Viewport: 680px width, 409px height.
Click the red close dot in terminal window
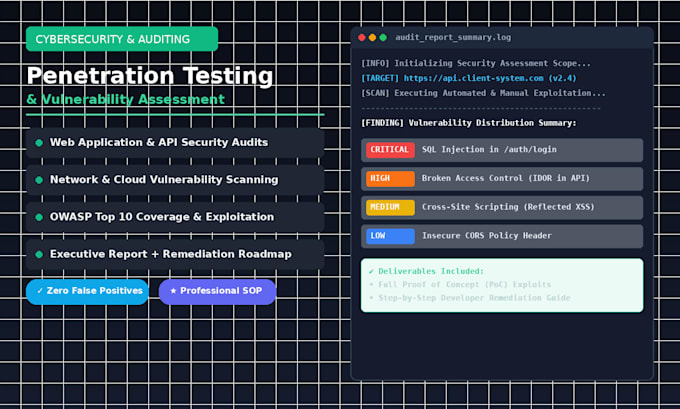click(x=362, y=38)
